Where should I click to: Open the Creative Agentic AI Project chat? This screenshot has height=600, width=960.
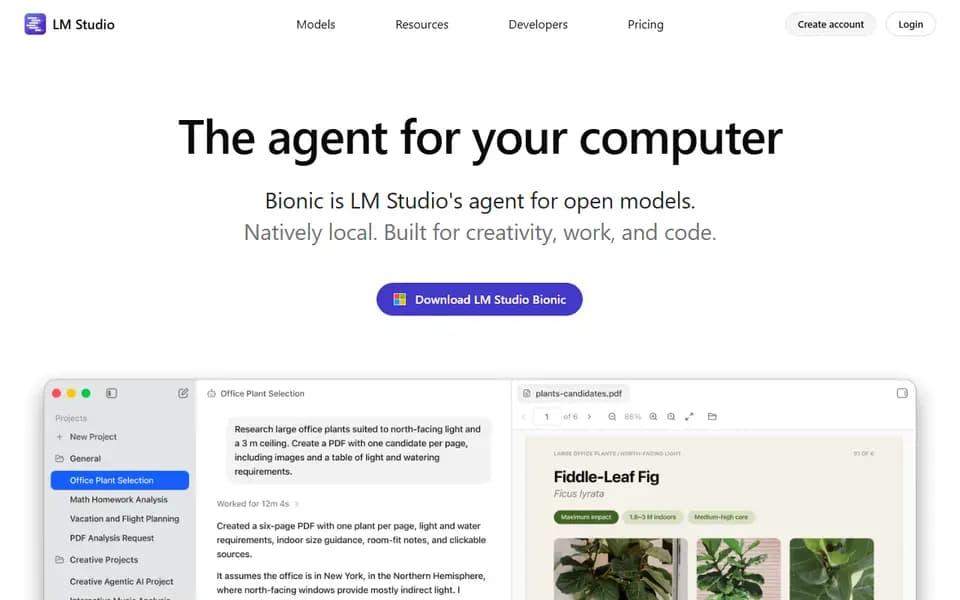point(121,582)
